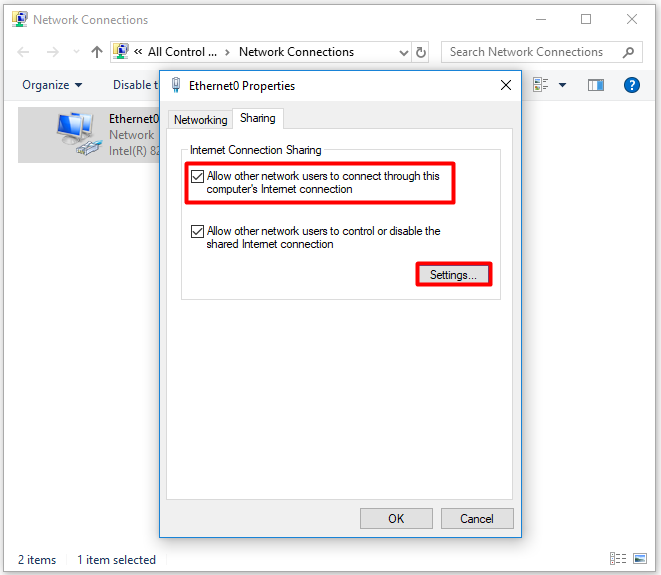
Task: Confirm with the OK button
Action: (396, 519)
